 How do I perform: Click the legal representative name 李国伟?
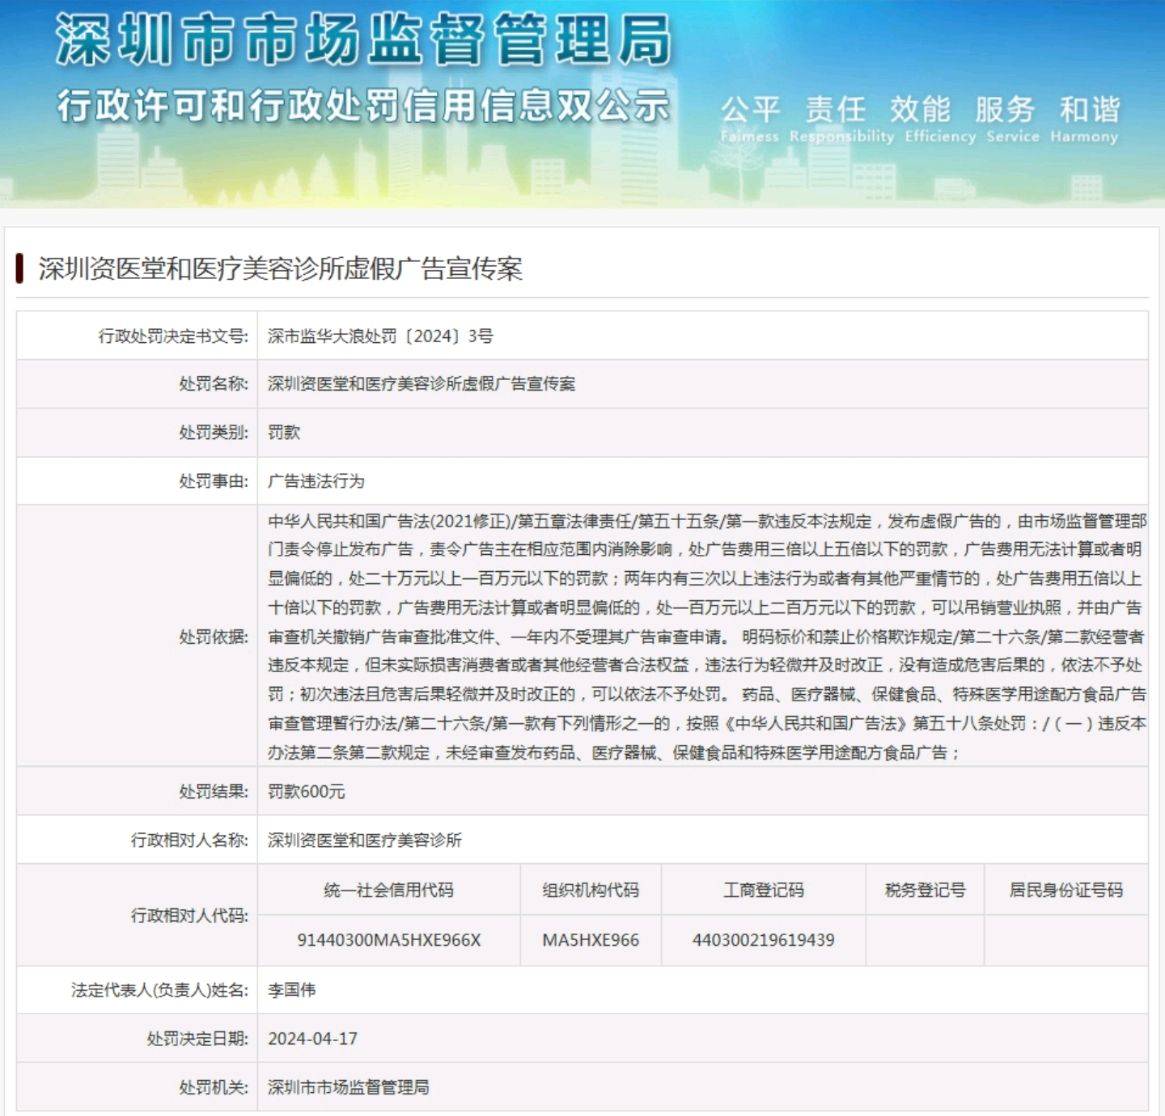point(292,990)
